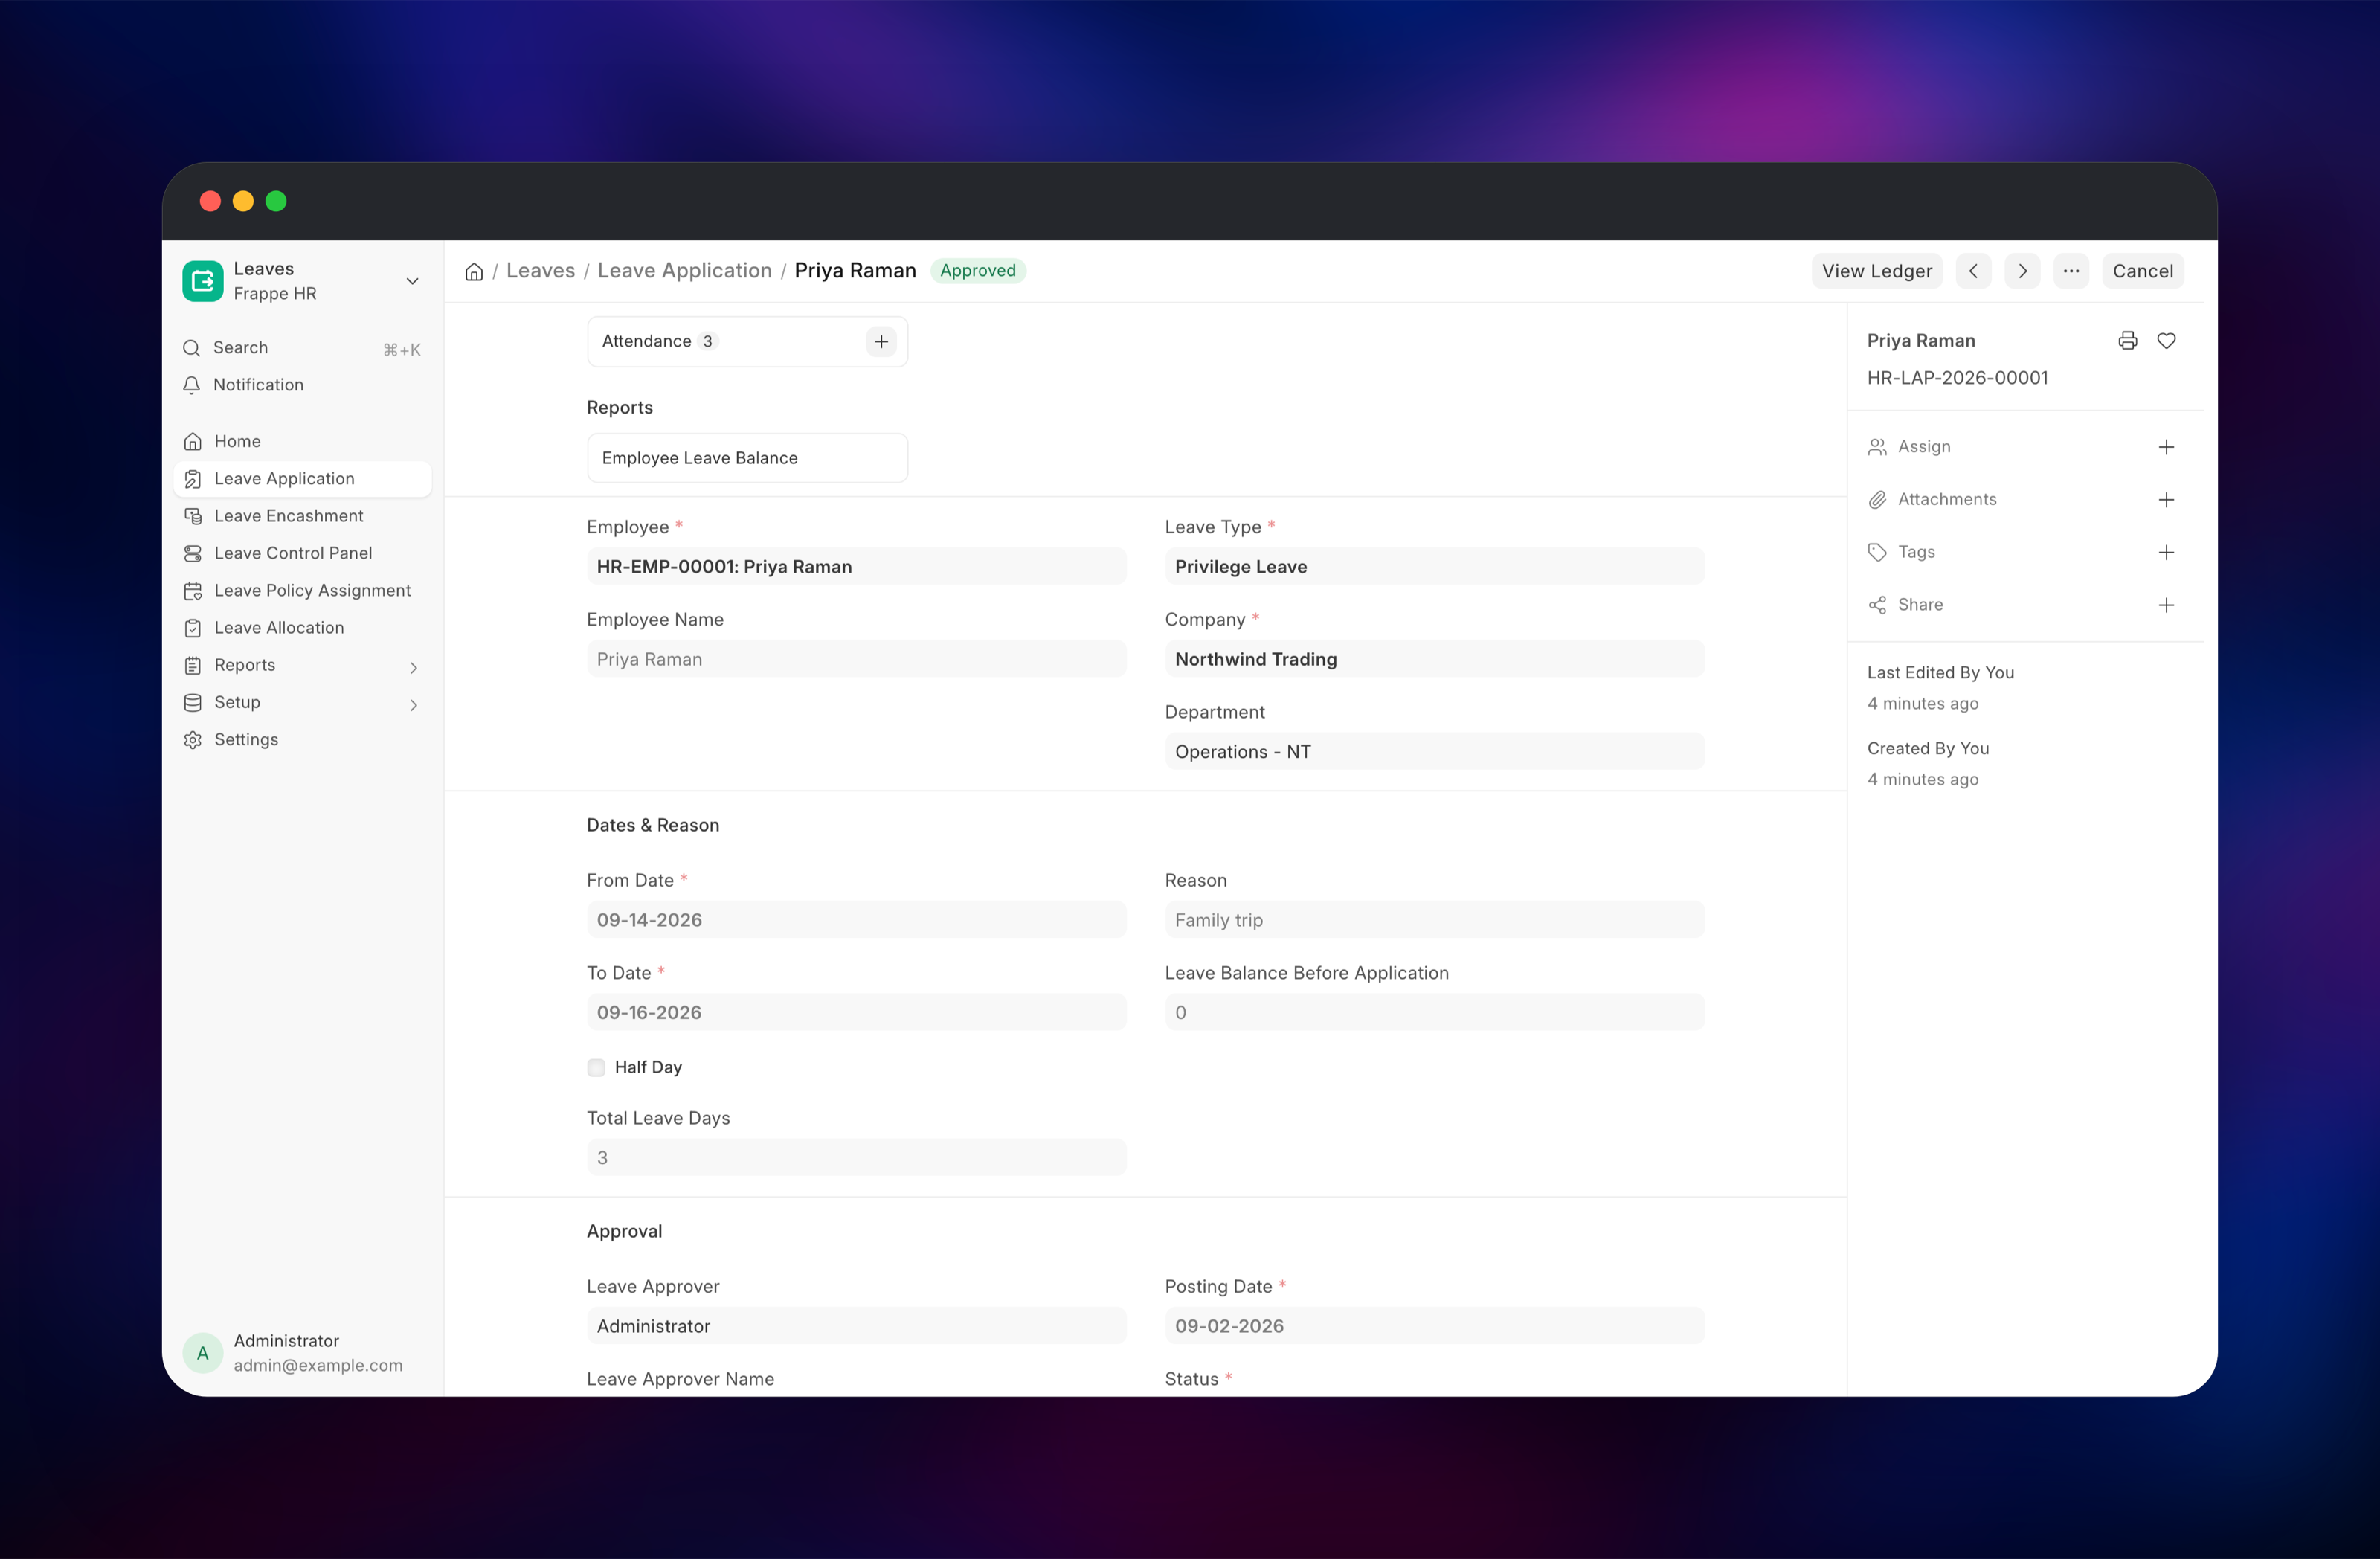Image resolution: width=2380 pixels, height=1559 pixels.
Task: Open Notification via bell icon
Action: tap(192, 385)
